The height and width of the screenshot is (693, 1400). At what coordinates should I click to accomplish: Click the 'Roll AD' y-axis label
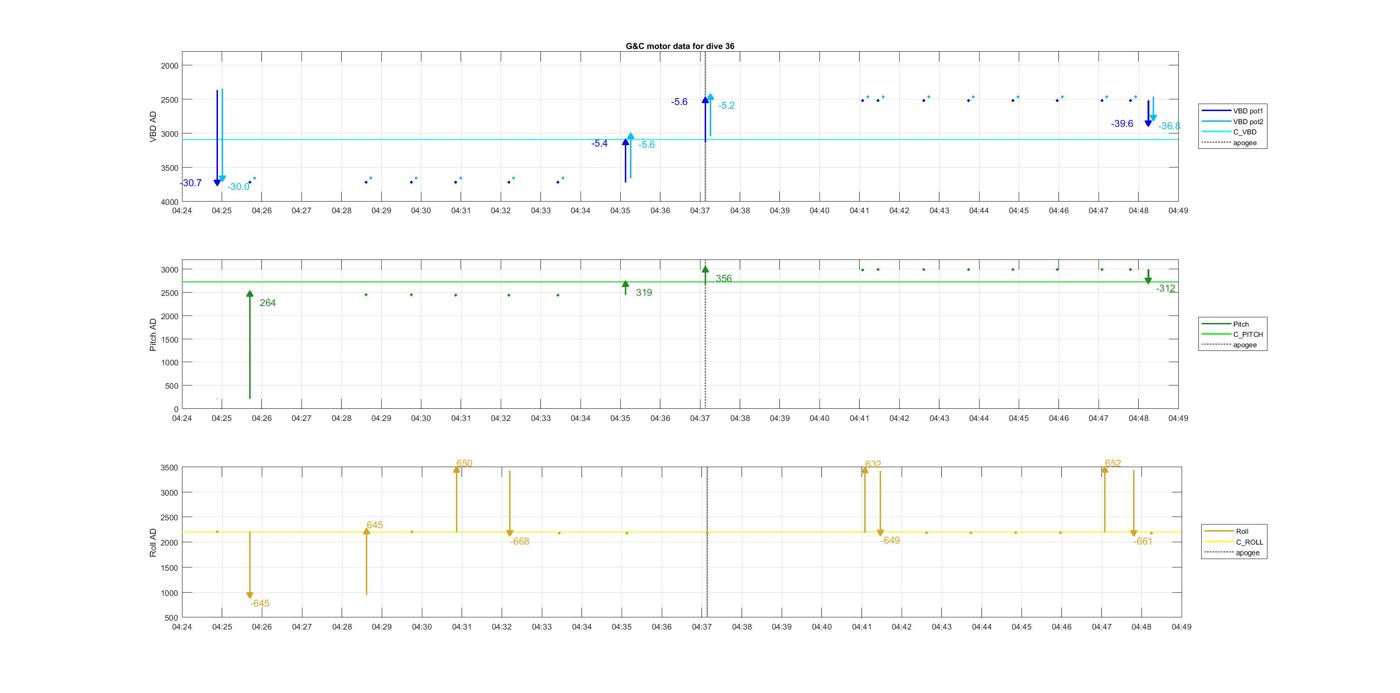(153, 543)
